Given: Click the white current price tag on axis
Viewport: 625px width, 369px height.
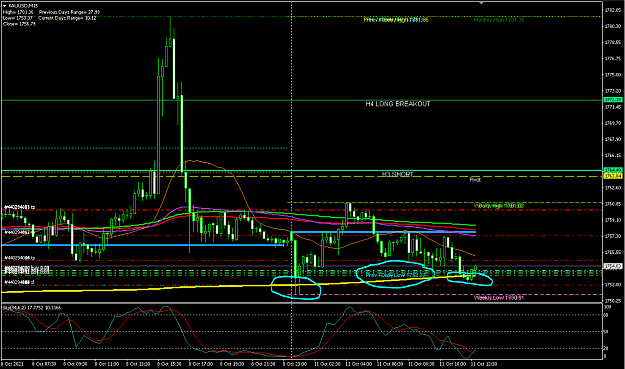Looking at the screenshot, I should pyautogui.click(x=613, y=266).
